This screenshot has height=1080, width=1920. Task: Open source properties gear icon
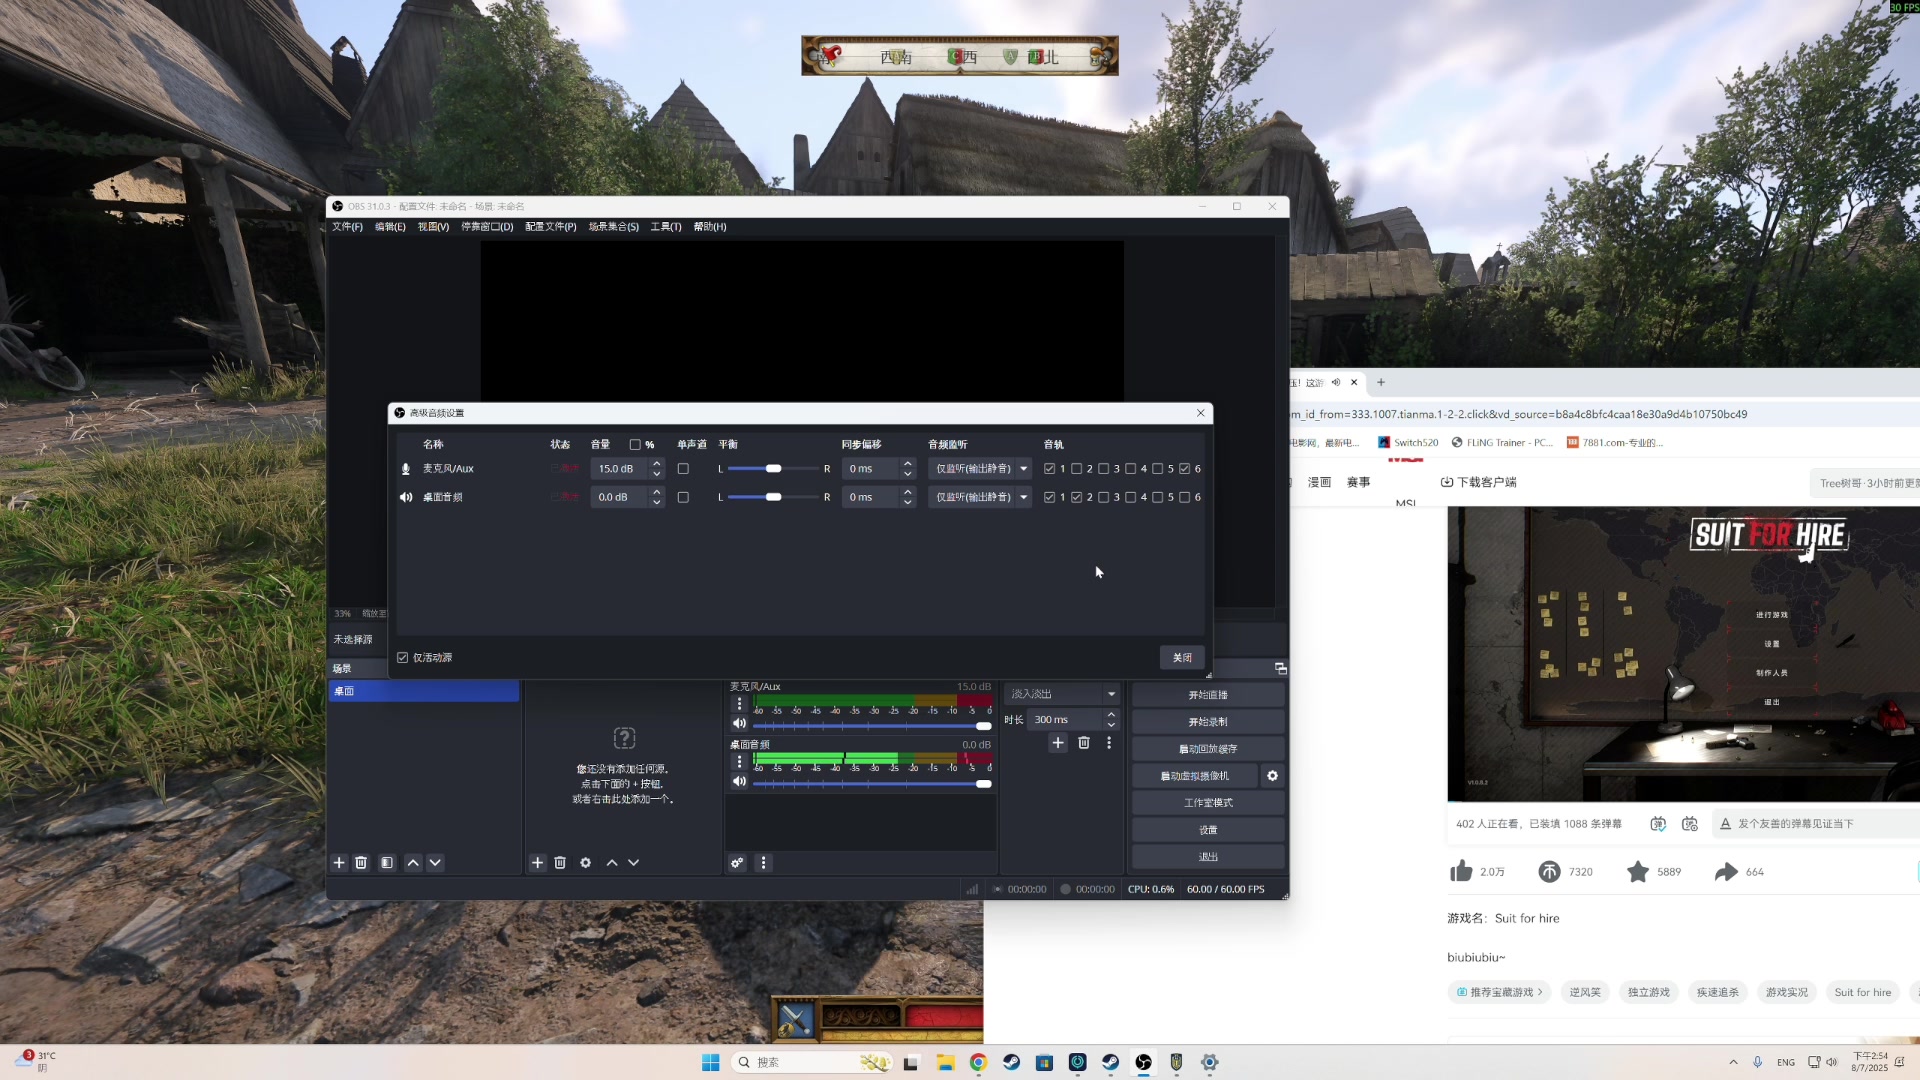(586, 863)
